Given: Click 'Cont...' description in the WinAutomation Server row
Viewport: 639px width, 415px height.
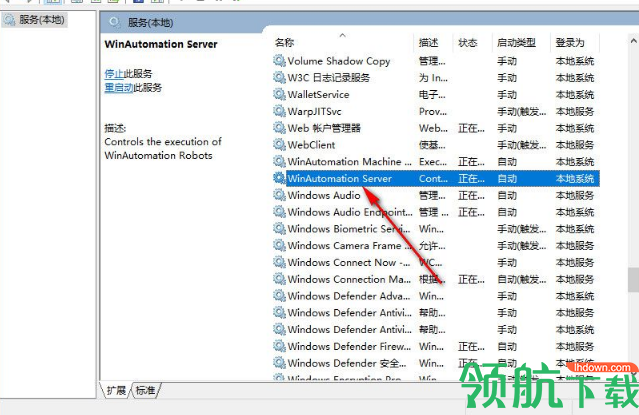Looking at the screenshot, I should pyautogui.click(x=433, y=179).
